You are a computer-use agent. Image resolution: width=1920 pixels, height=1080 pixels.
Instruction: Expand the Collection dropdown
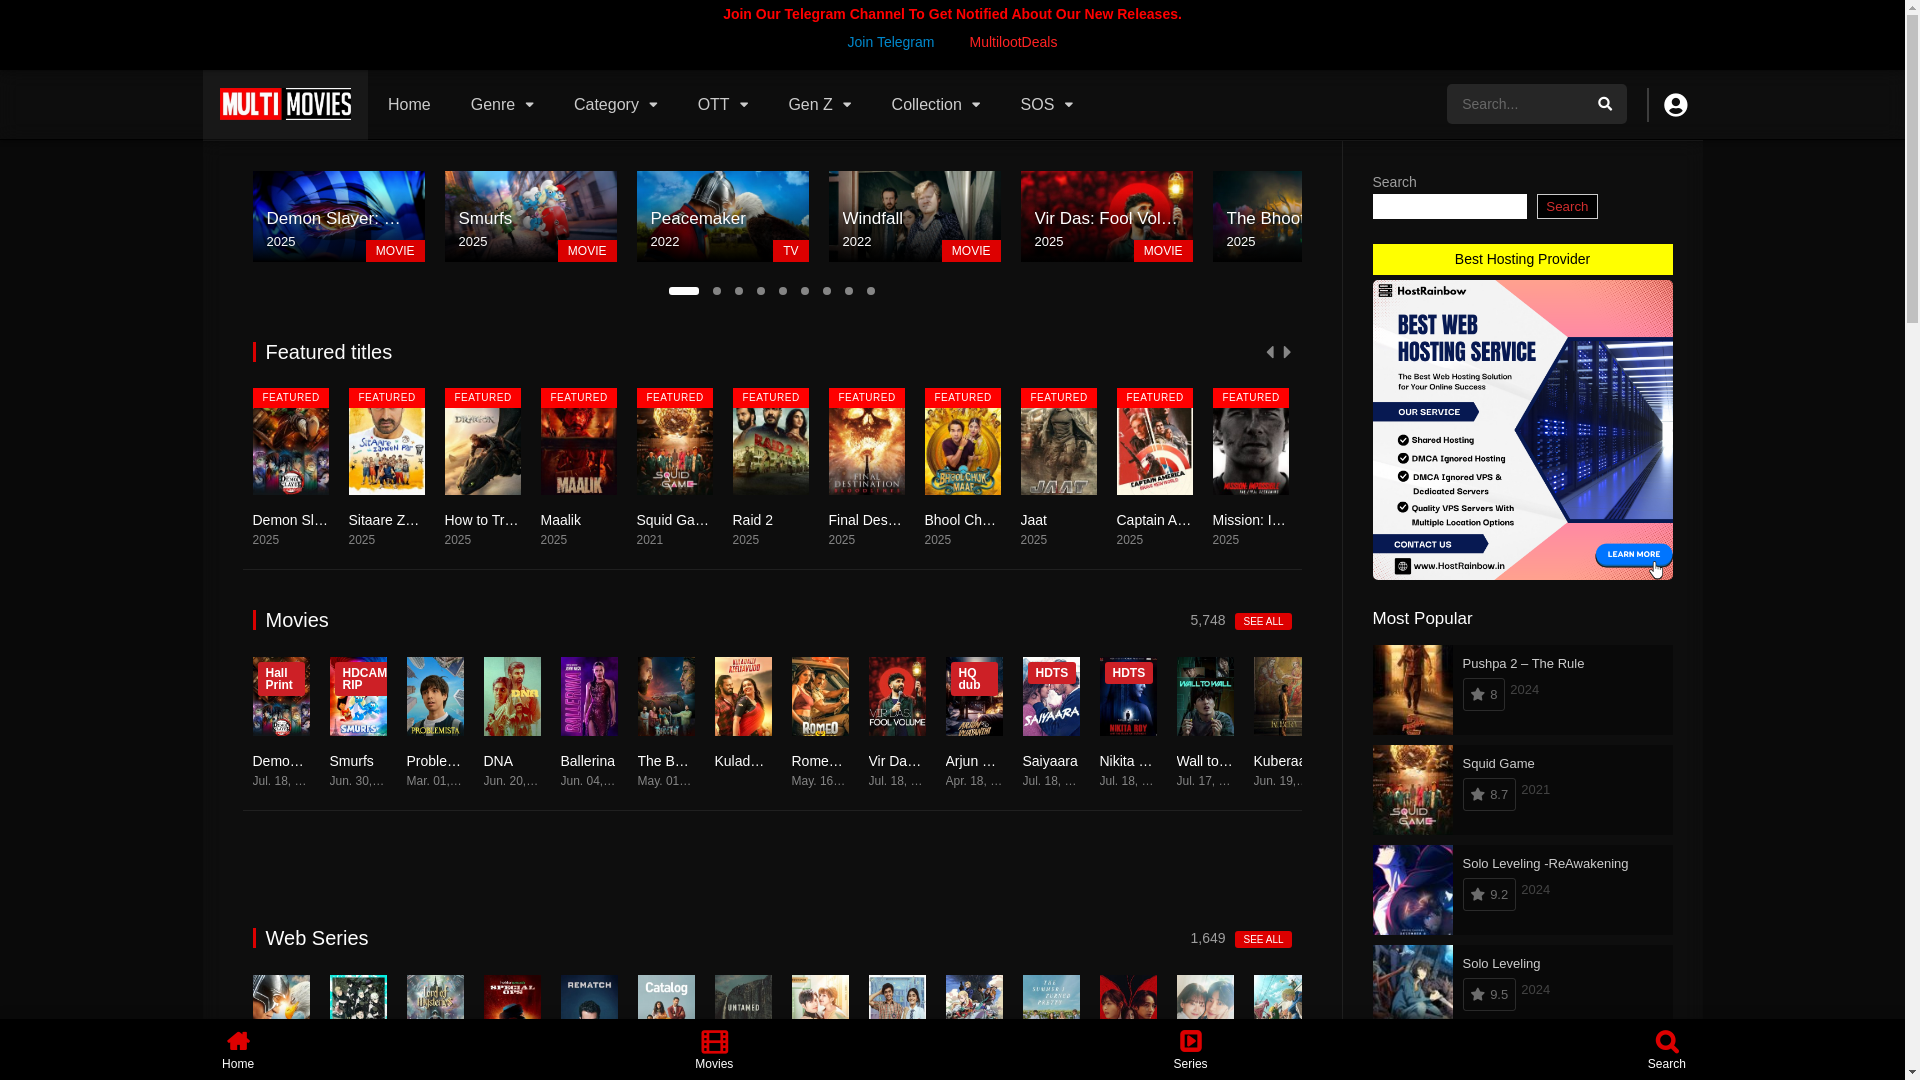pos(935,105)
